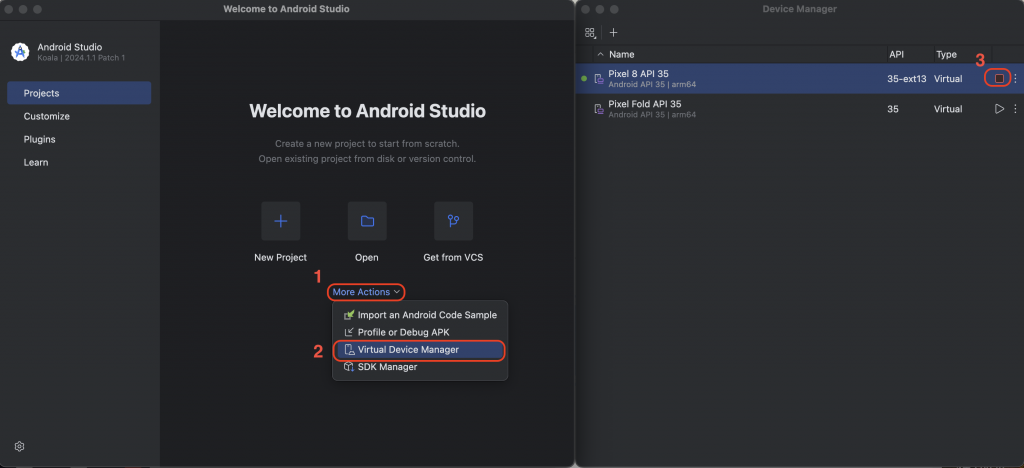The image size is (1024, 468).
Task: Close the Welcome to Android Studio window
Action: coord(9,9)
